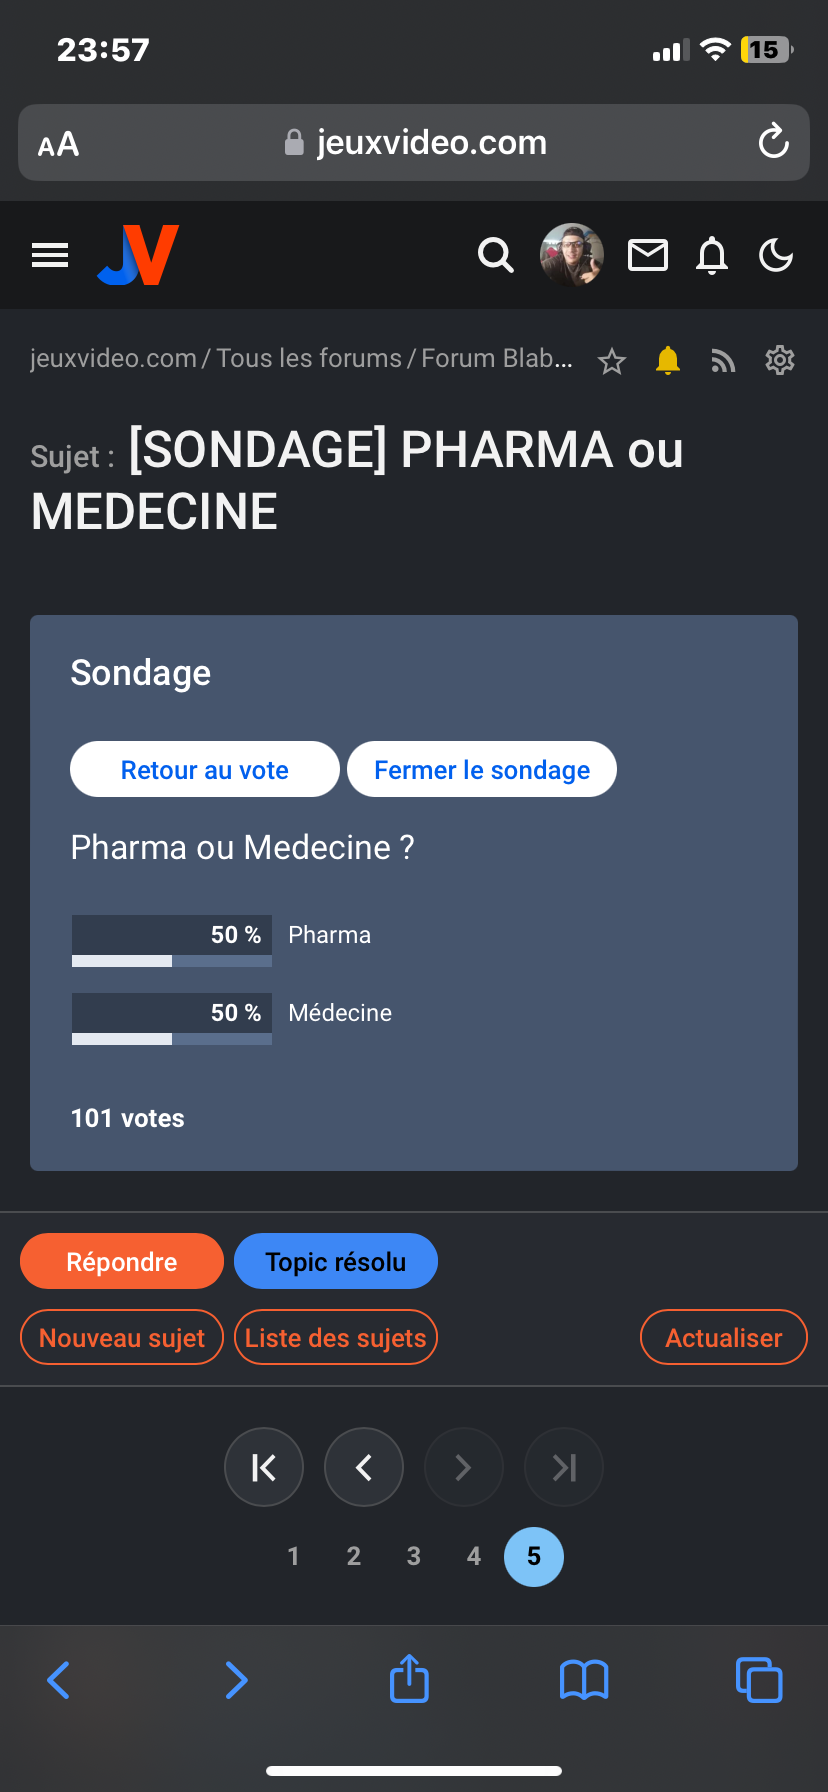Add topic to favorites star icon
This screenshot has width=828, height=1792.
[x=612, y=361]
